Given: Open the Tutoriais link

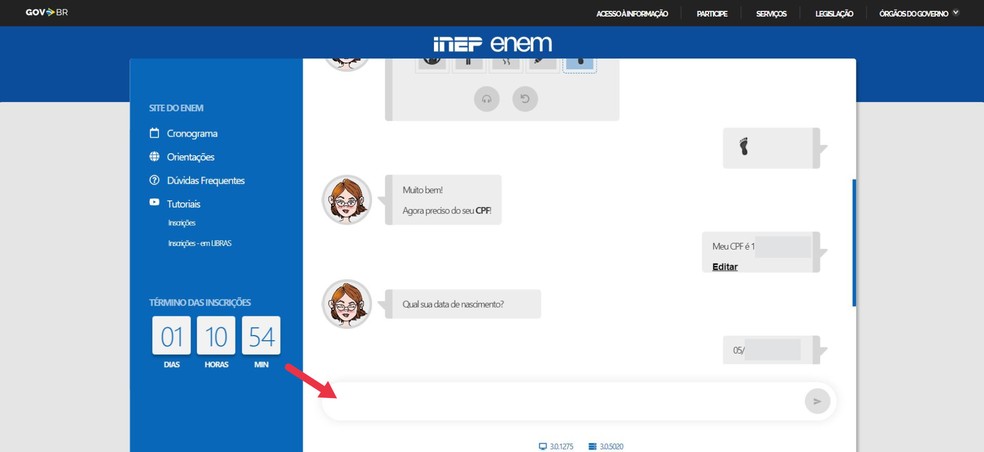Looking at the screenshot, I should click(x=183, y=204).
